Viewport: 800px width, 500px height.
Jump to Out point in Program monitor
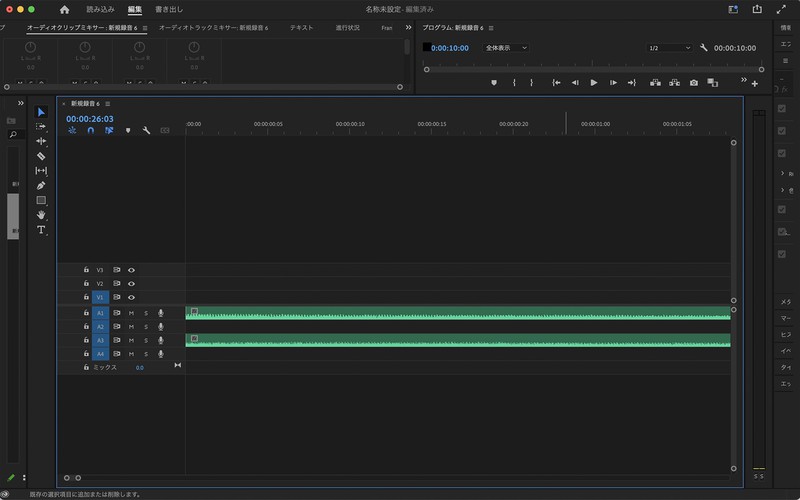[x=632, y=83]
